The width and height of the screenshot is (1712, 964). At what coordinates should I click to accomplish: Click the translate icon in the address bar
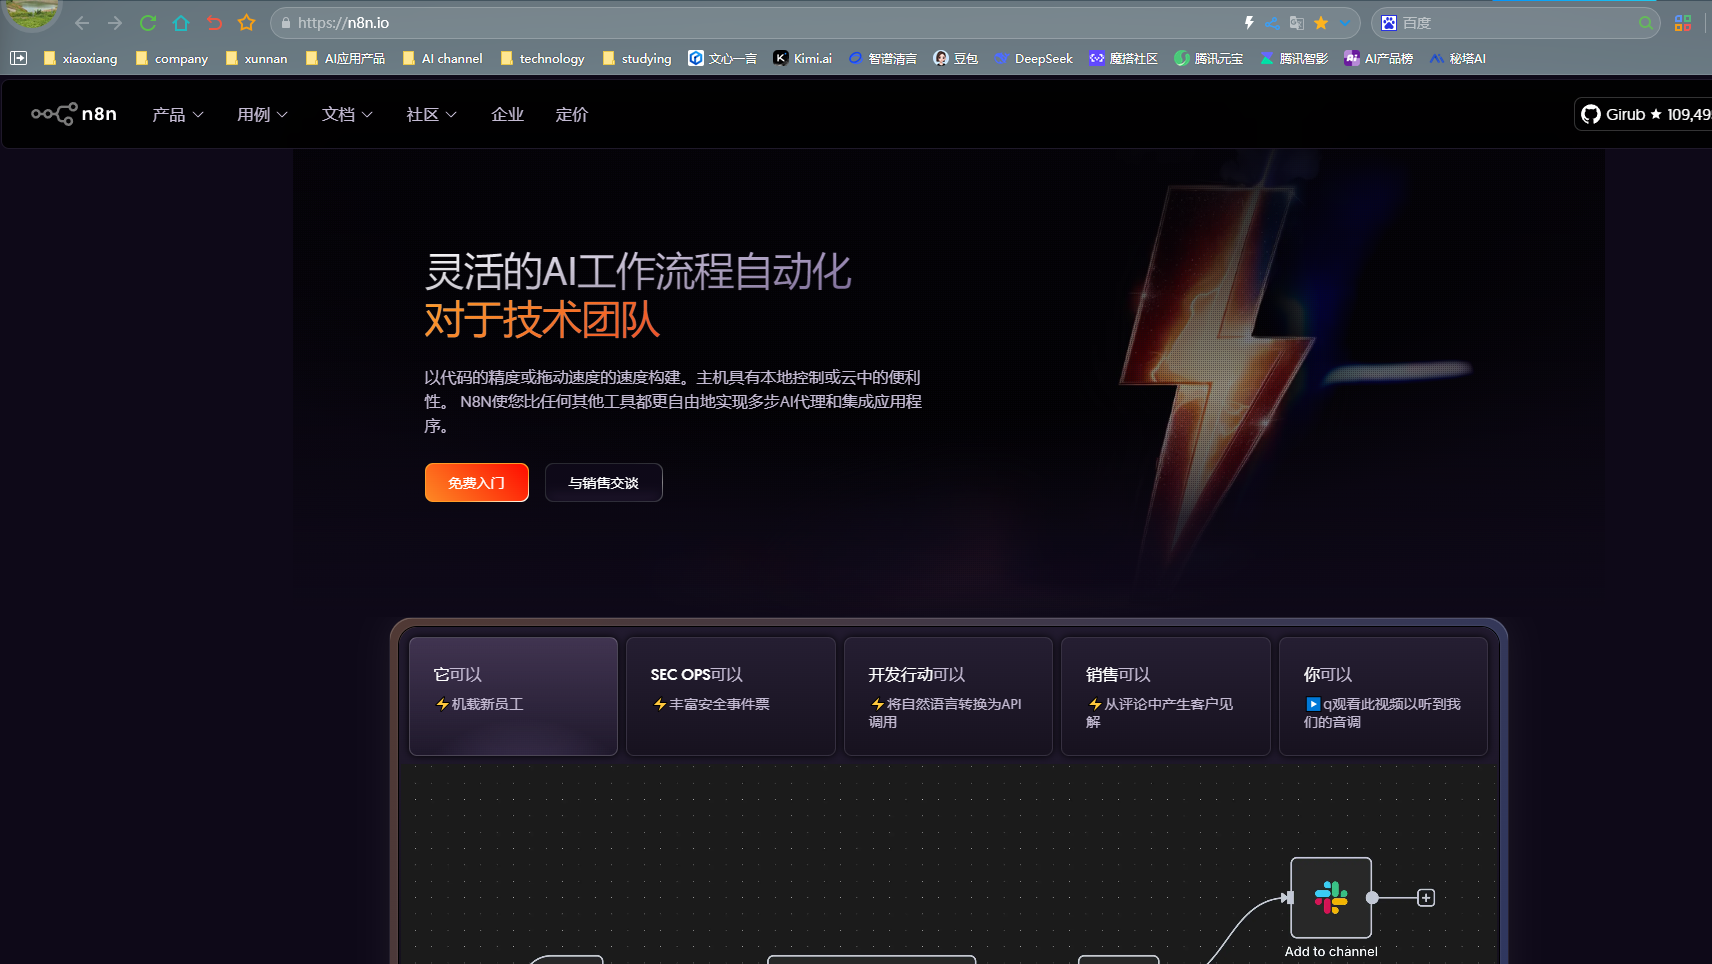tap(1297, 23)
